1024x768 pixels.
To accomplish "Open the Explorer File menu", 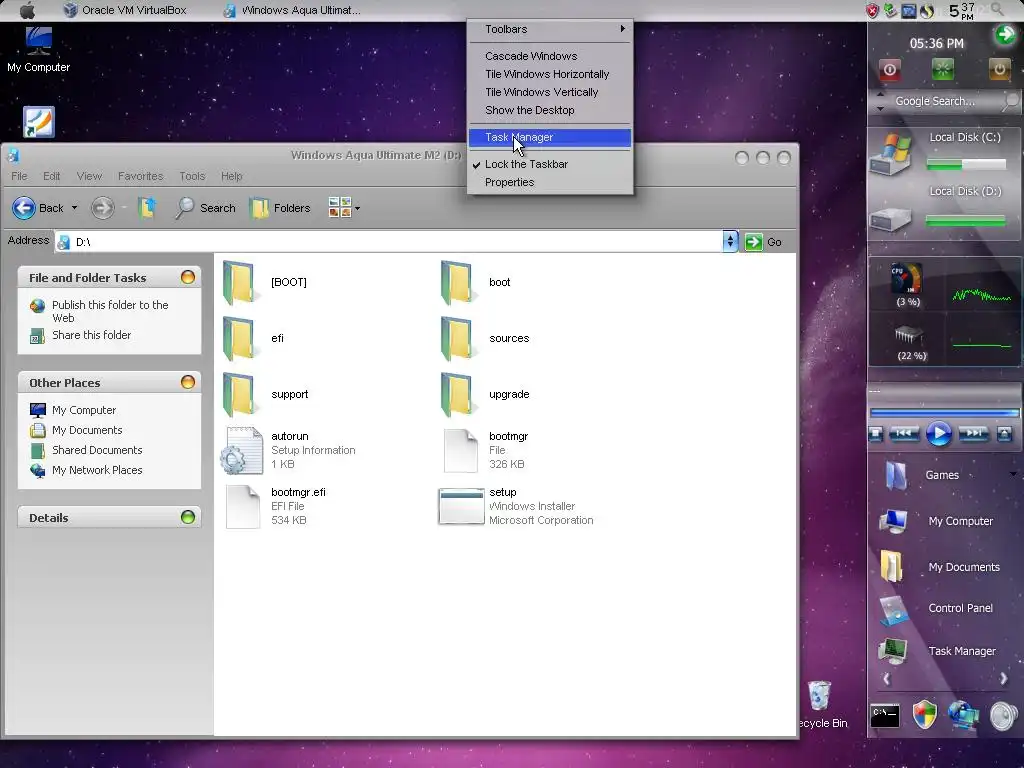I will (19, 176).
